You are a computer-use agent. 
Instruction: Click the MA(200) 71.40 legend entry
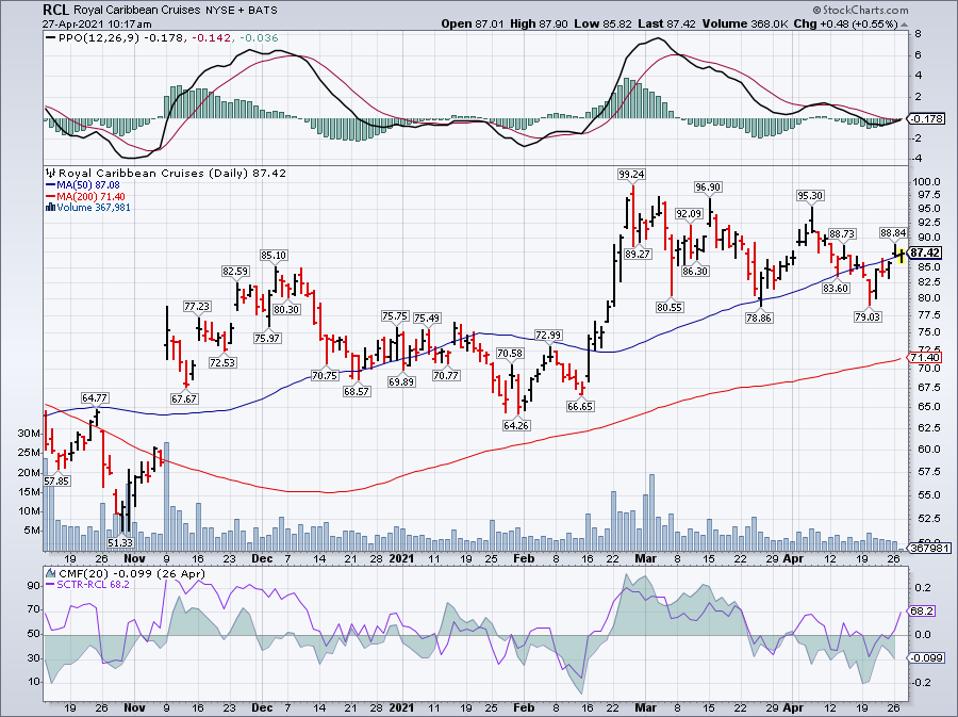click(x=90, y=197)
